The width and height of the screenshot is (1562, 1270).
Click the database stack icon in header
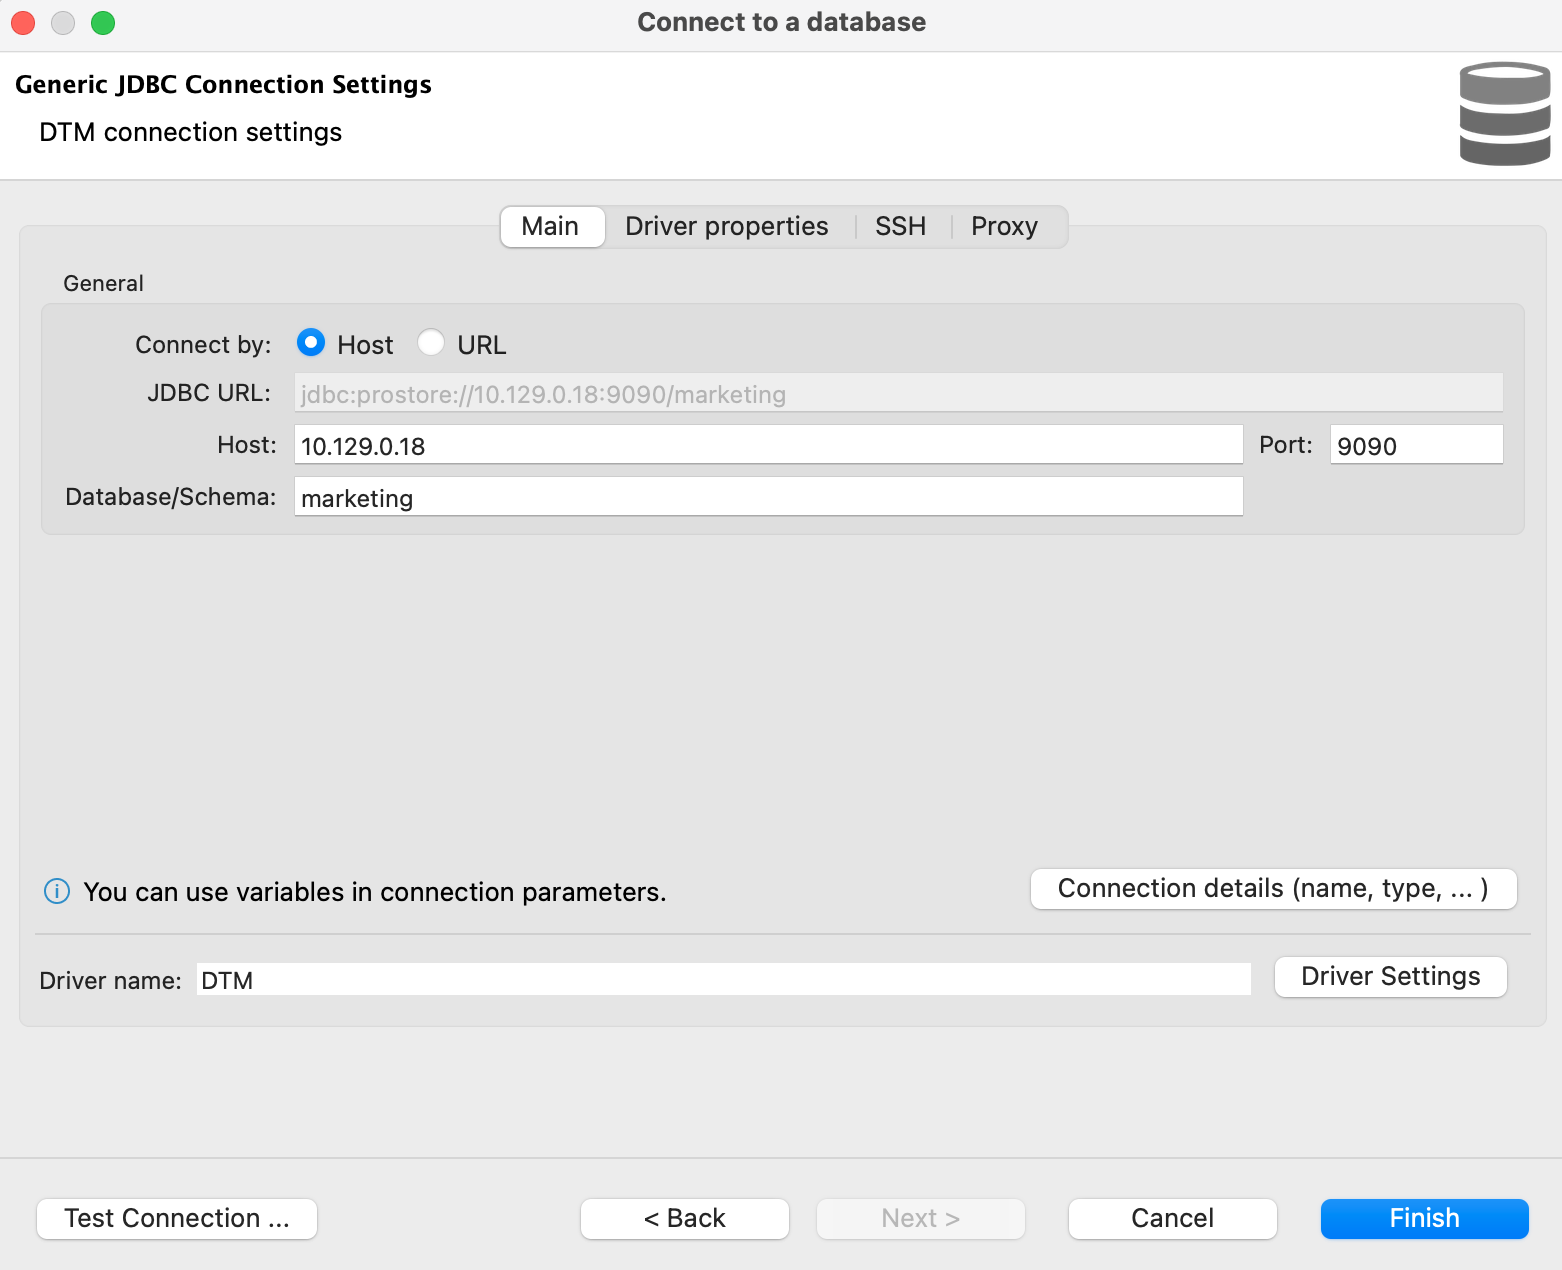tap(1504, 114)
